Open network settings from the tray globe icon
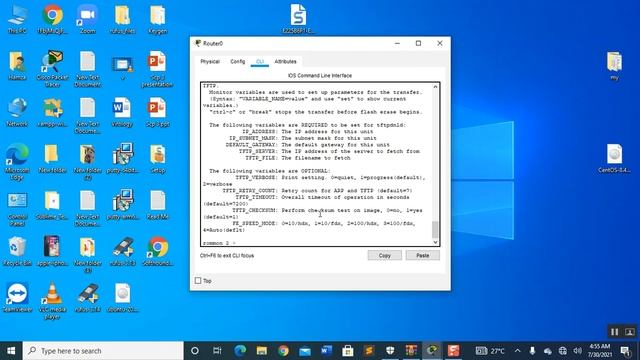Screen dimensions: 640x360 click(x=562, y=351)
